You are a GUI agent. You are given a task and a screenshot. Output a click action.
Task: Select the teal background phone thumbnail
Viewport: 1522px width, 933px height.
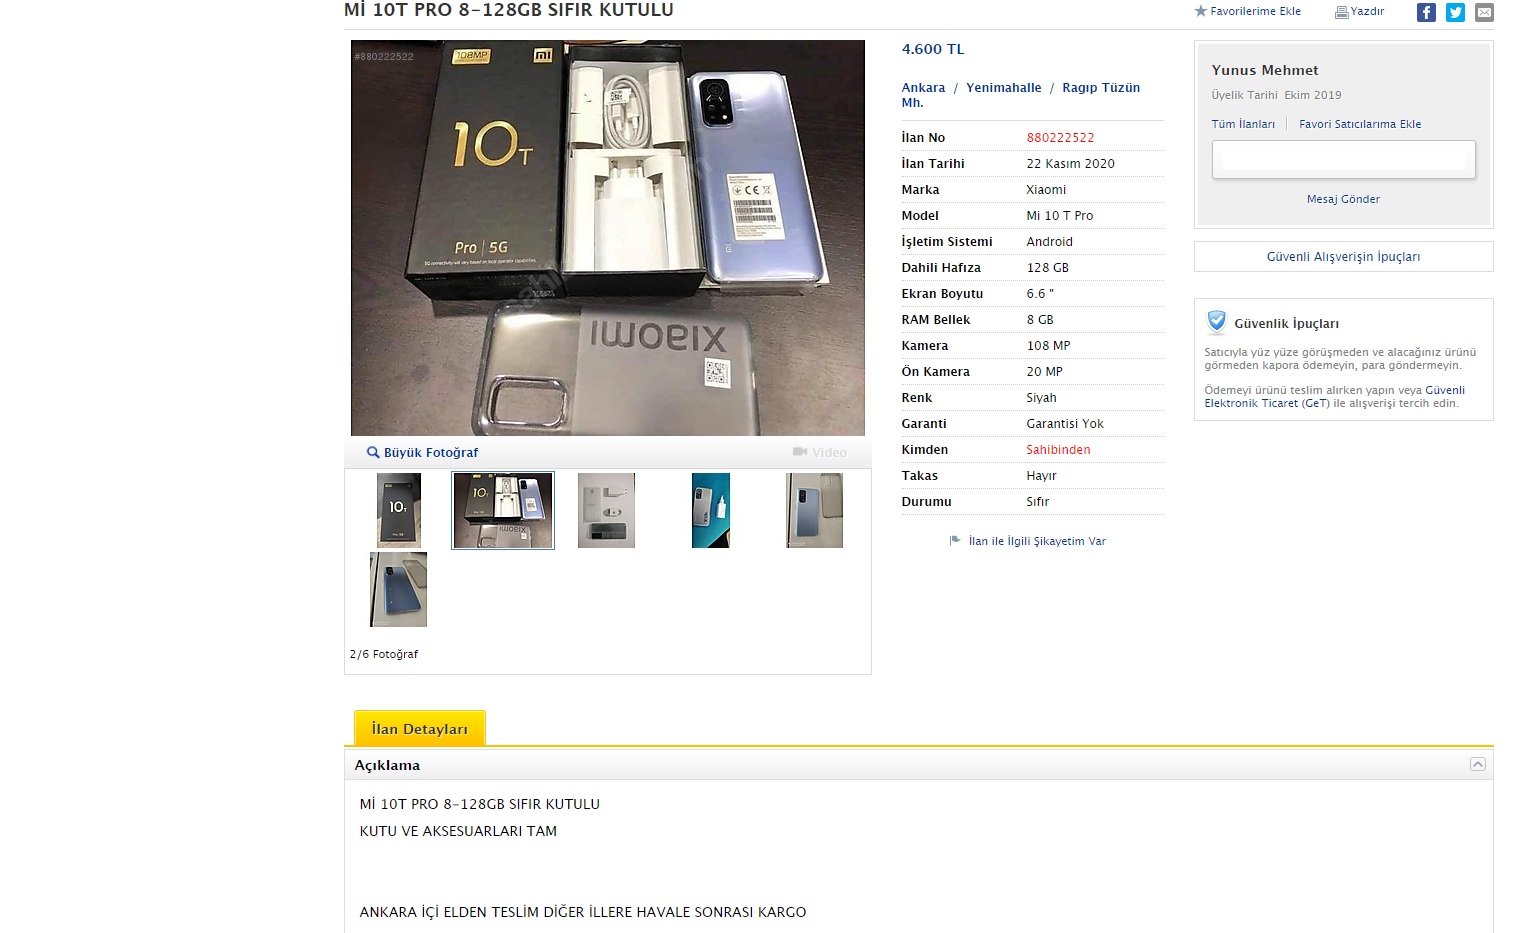(x=710, y=510)
